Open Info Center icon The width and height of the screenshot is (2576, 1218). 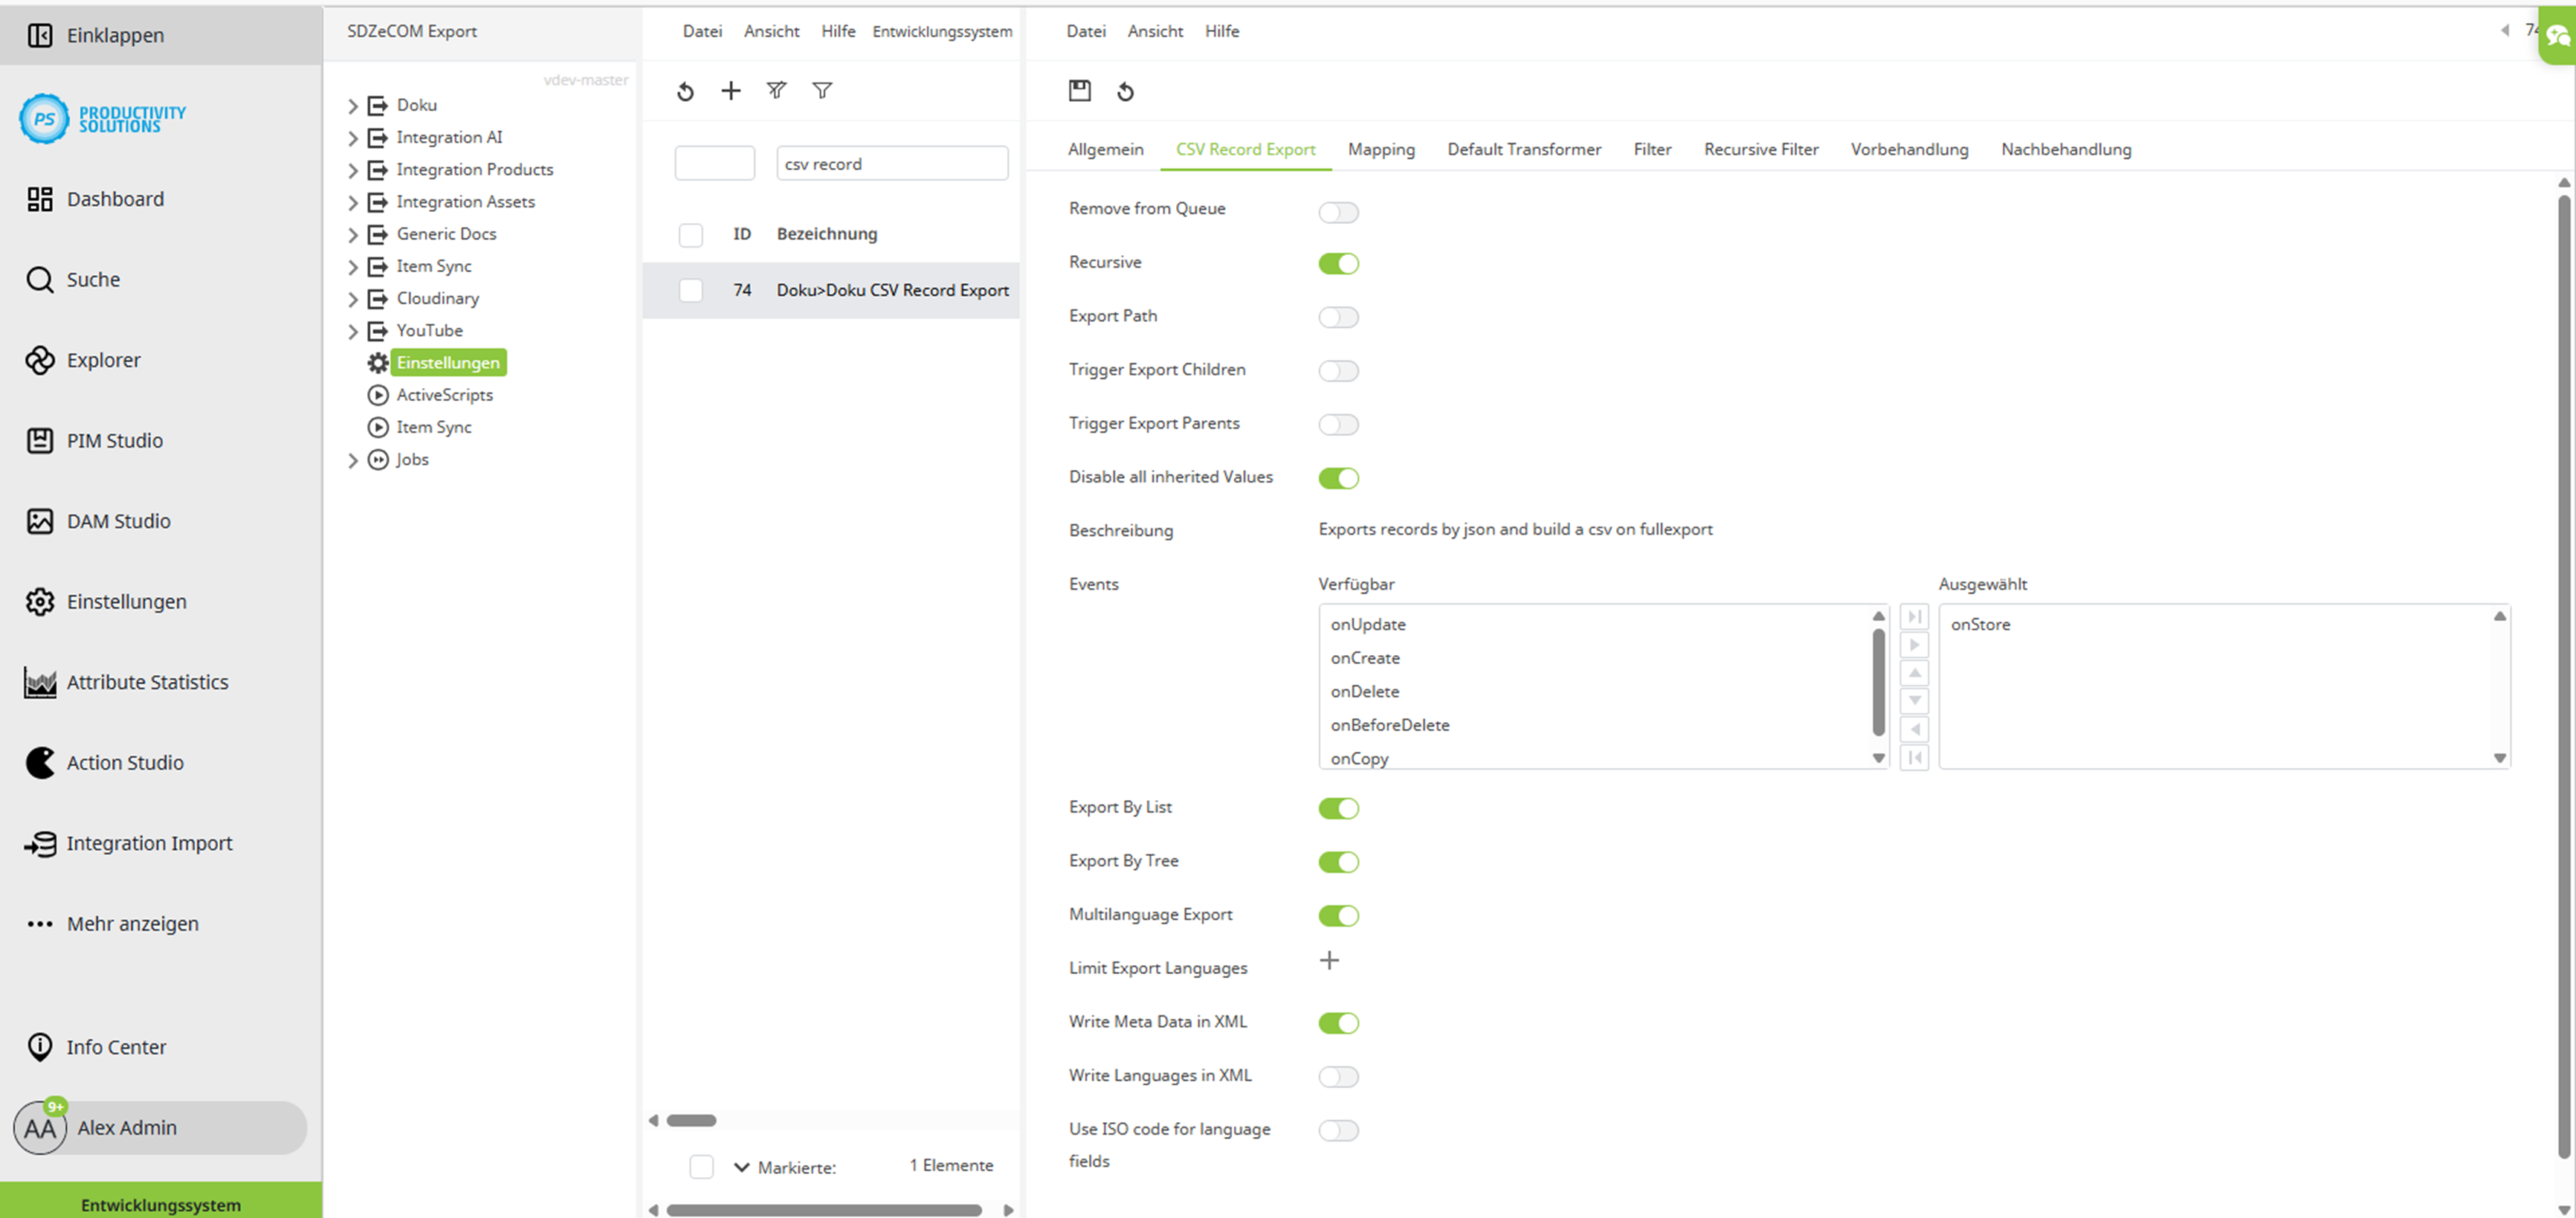pos(40,1046)
